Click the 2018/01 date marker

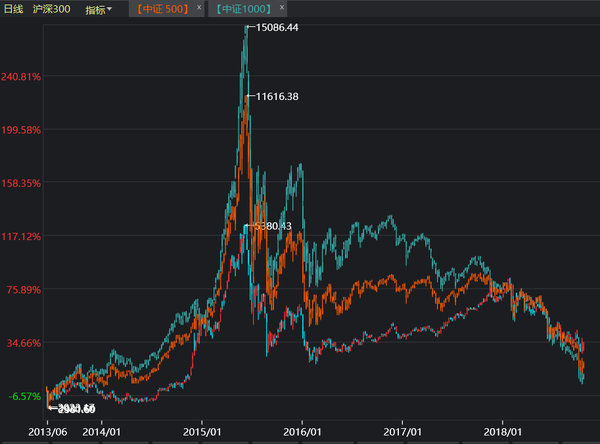coord(502,432)
